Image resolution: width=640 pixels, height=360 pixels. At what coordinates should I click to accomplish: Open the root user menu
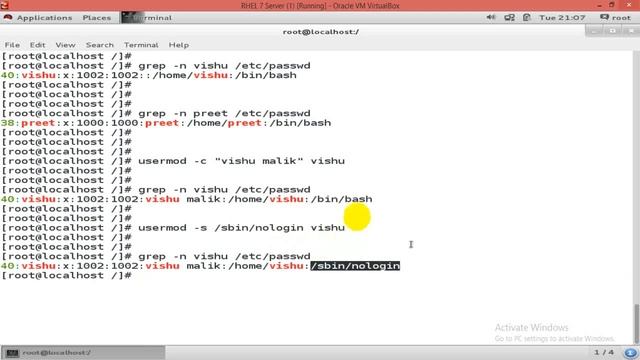click(x=616, y=18)
